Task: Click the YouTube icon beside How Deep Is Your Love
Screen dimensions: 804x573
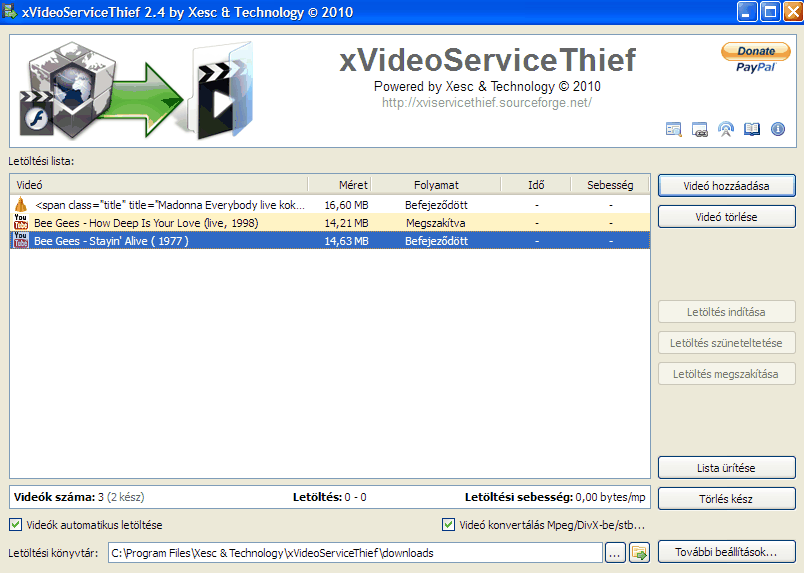Action: [21, 222]
